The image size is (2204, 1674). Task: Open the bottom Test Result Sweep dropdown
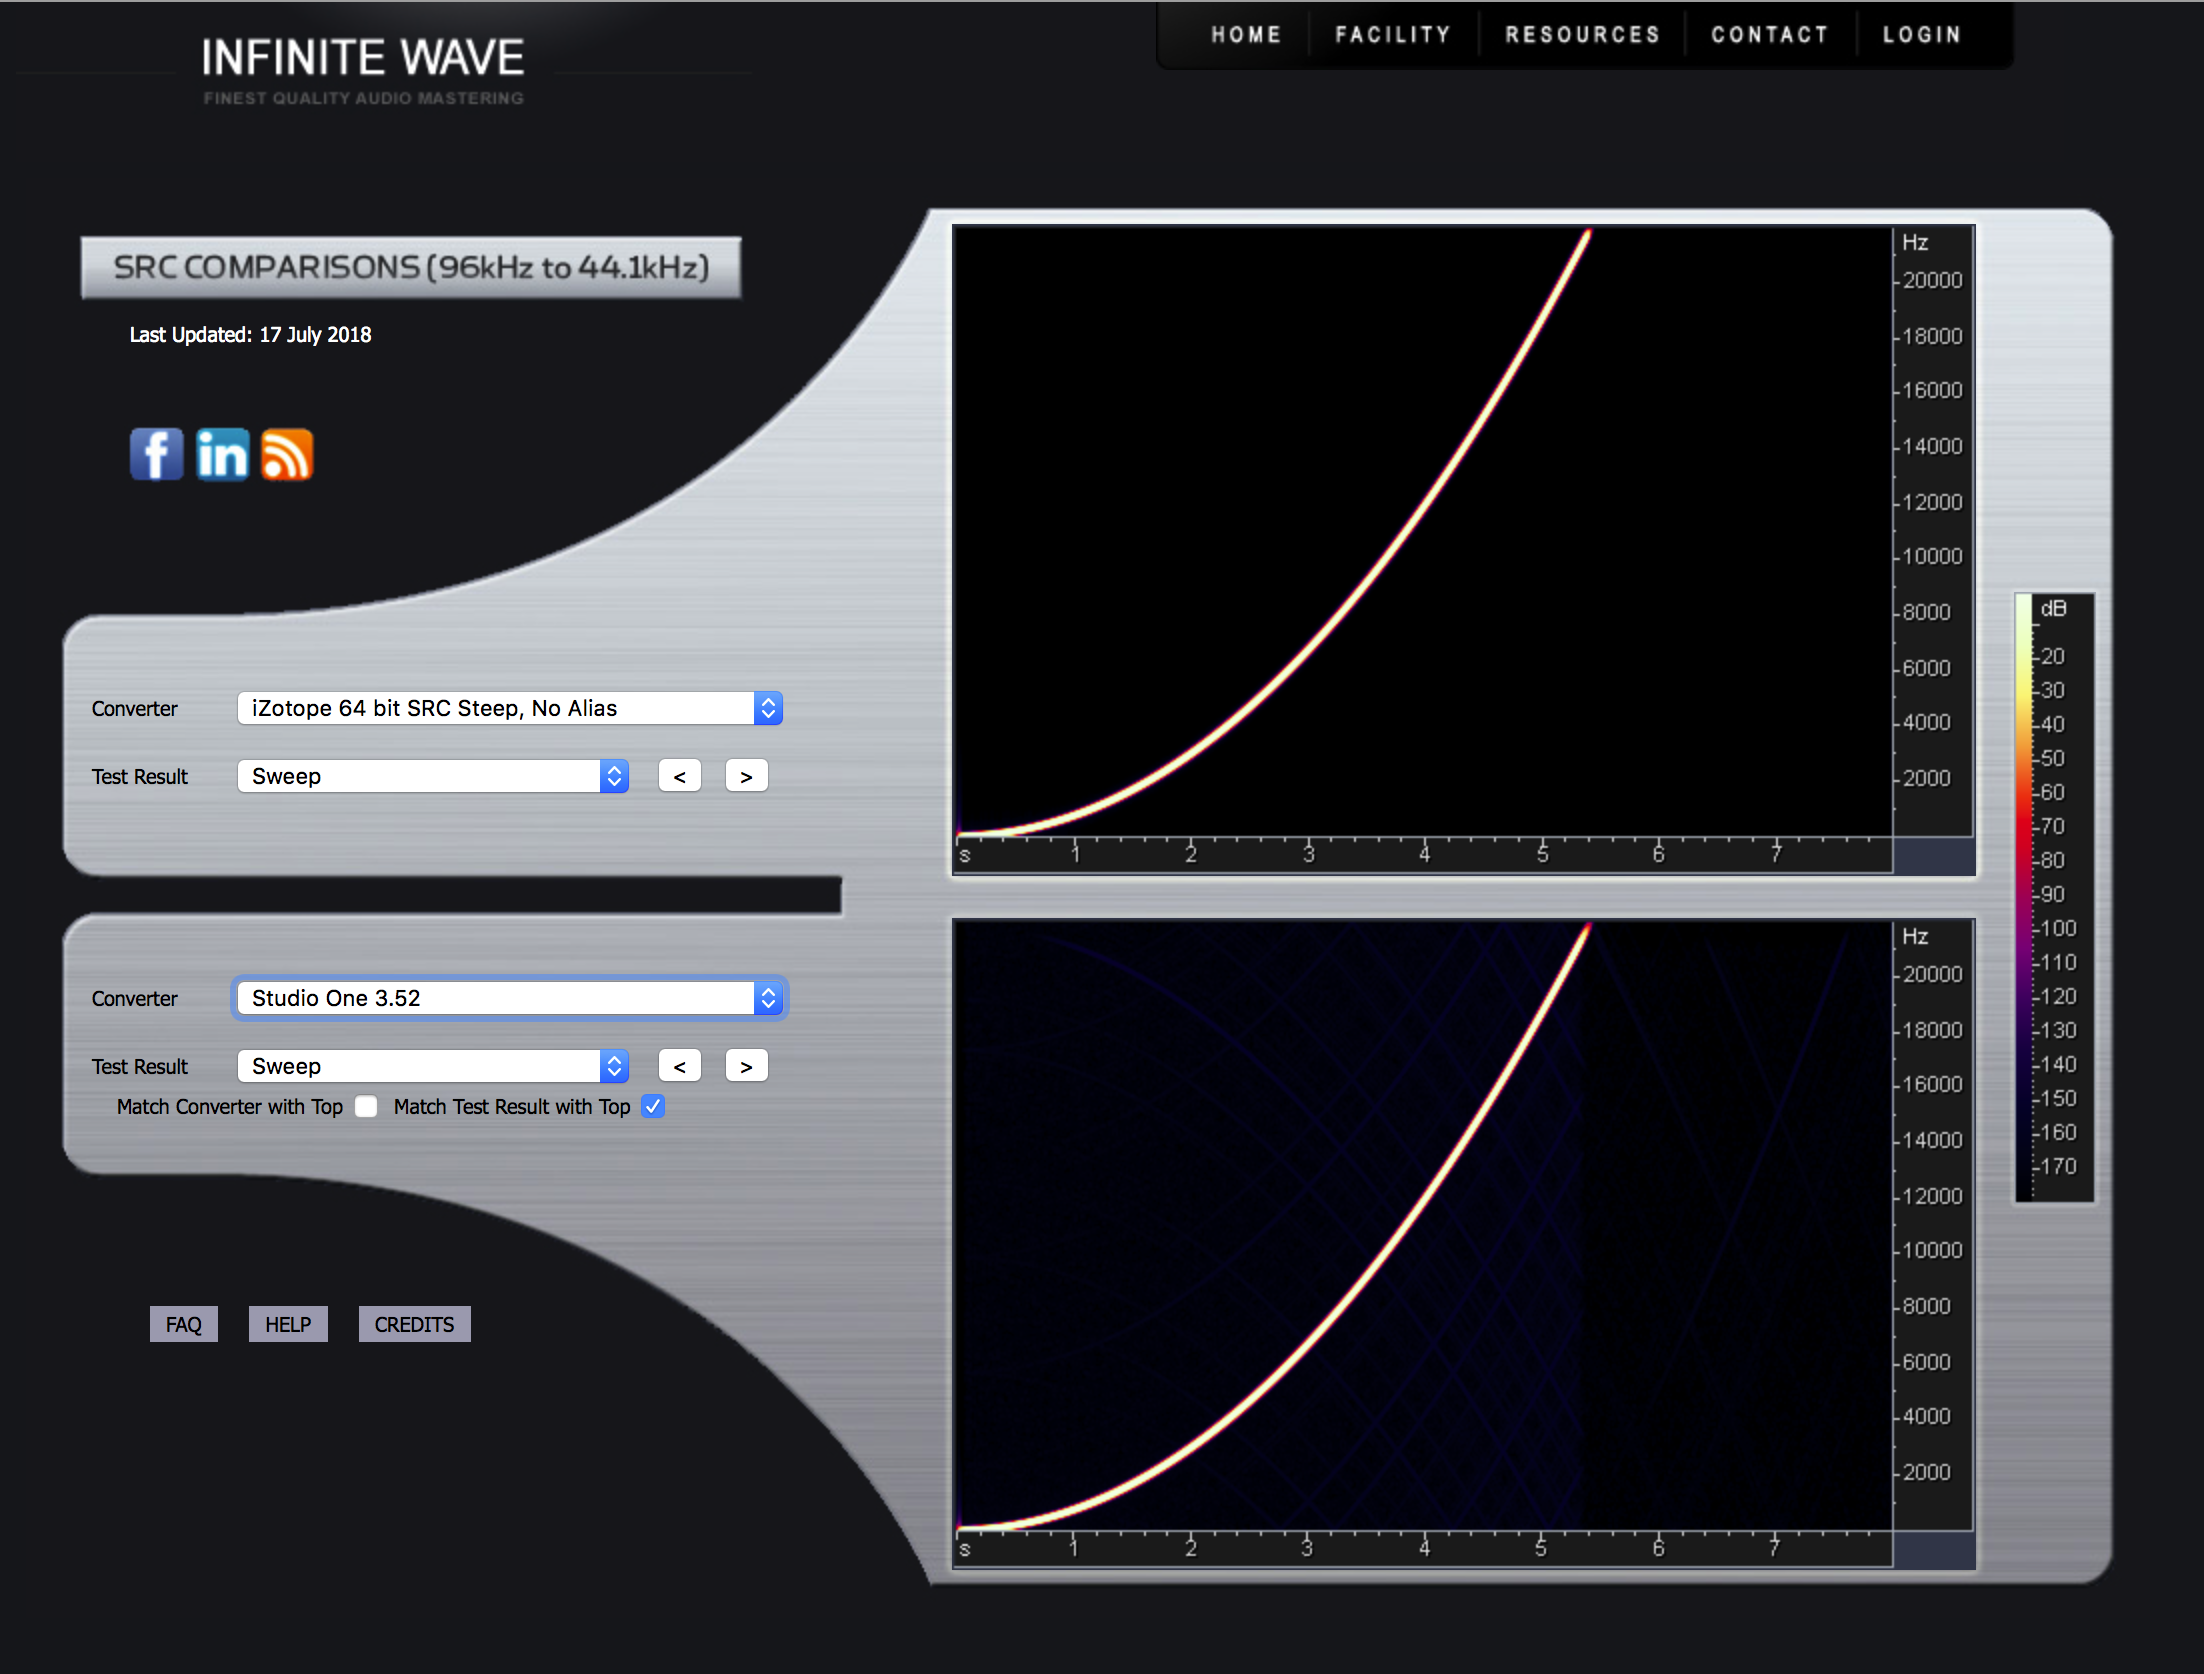coord(433,1067)
